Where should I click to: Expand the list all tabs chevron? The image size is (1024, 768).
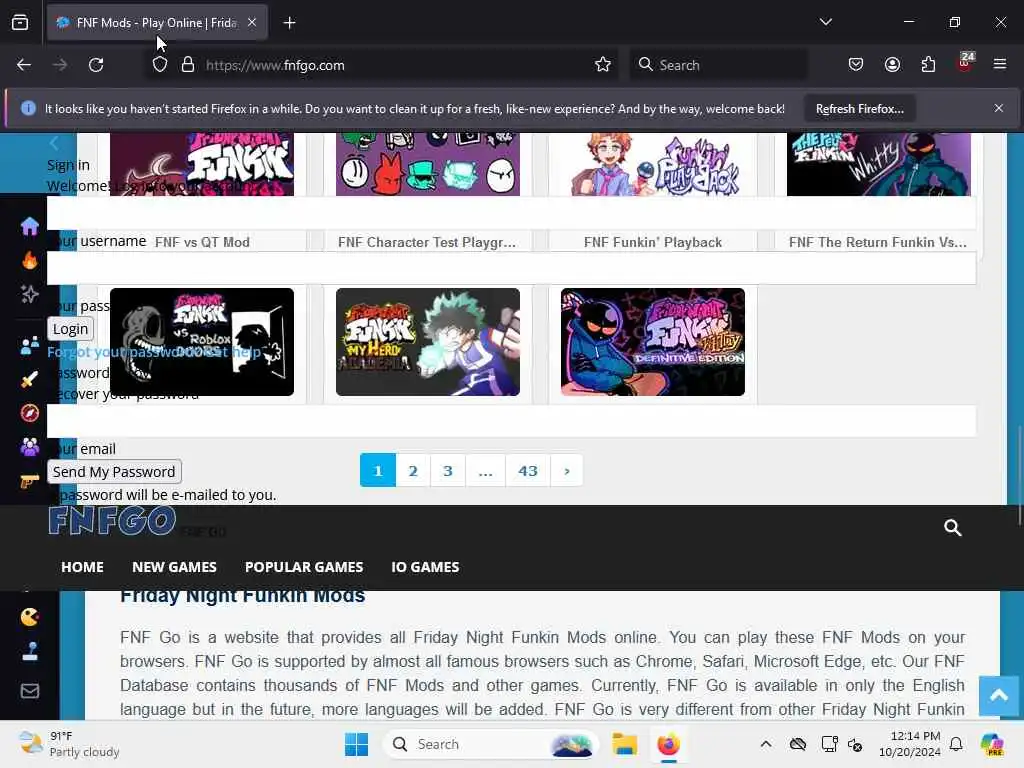(x=825, y=22)
